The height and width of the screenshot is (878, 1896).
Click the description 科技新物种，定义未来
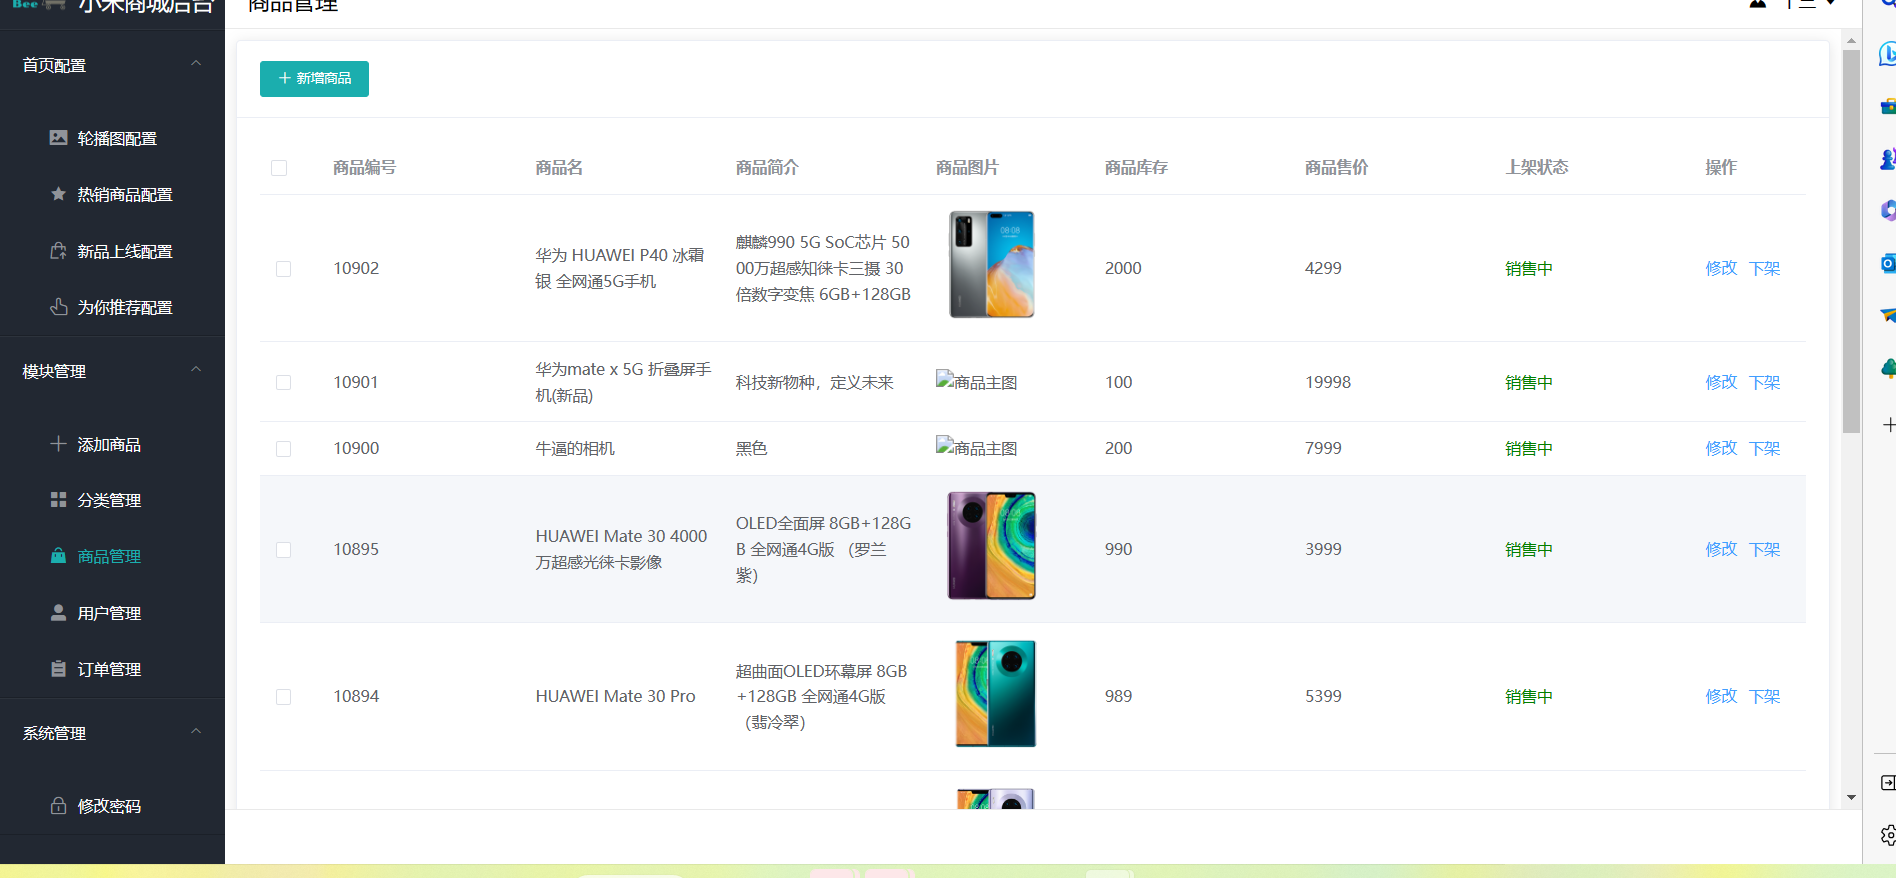click(815, 382)
